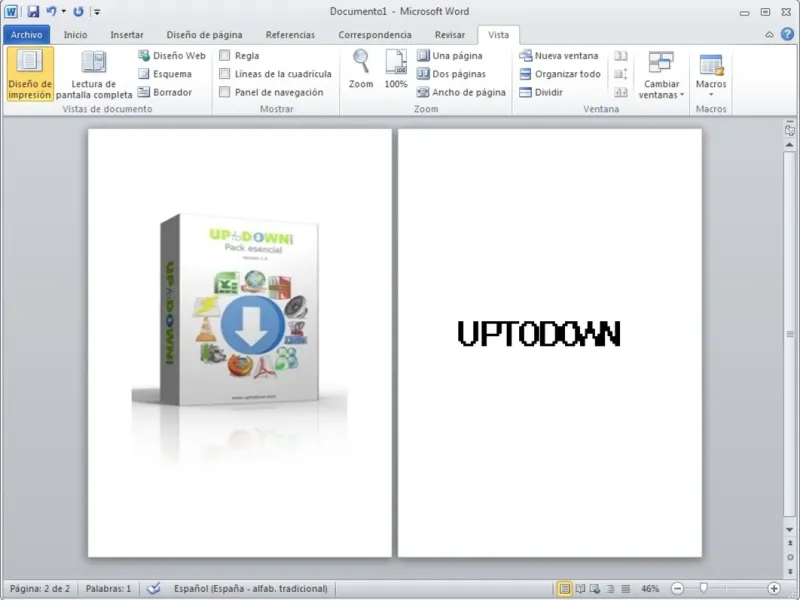Select draft view in the status bar
Image resolution: width=800 pixels, height=600 pixels.
626,589
